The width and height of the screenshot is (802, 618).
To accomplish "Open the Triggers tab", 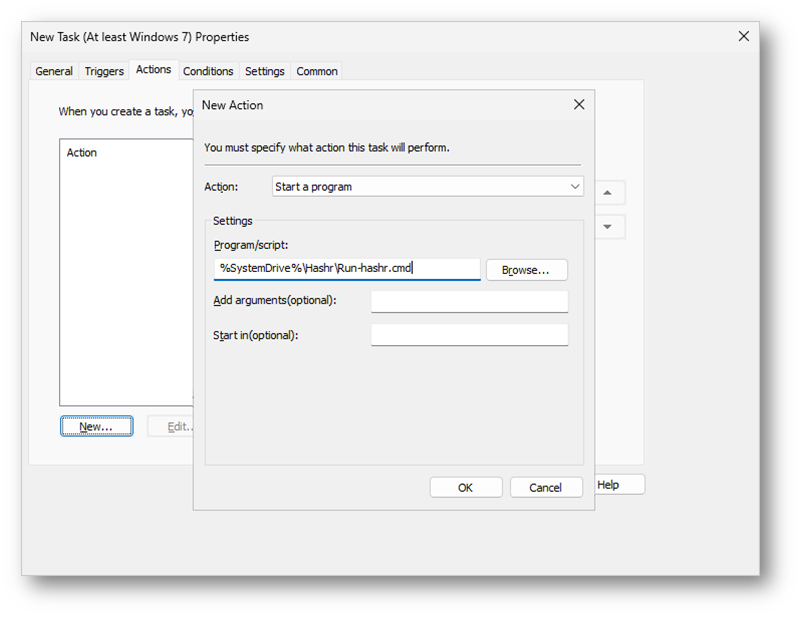I will pyautogui.click(x=104, y=71).
